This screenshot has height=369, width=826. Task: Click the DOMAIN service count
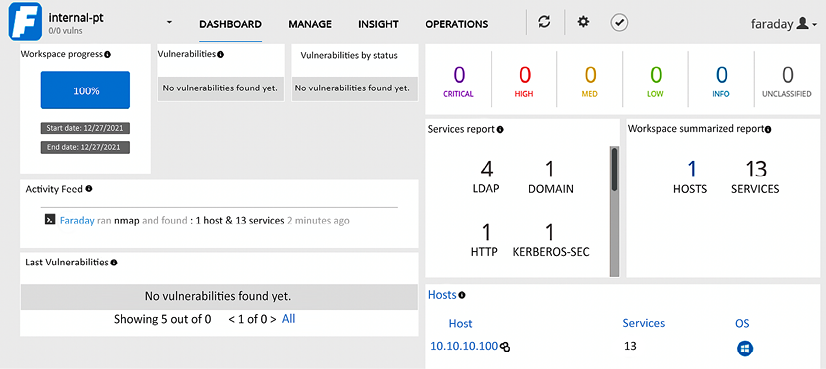coord(550,177)
